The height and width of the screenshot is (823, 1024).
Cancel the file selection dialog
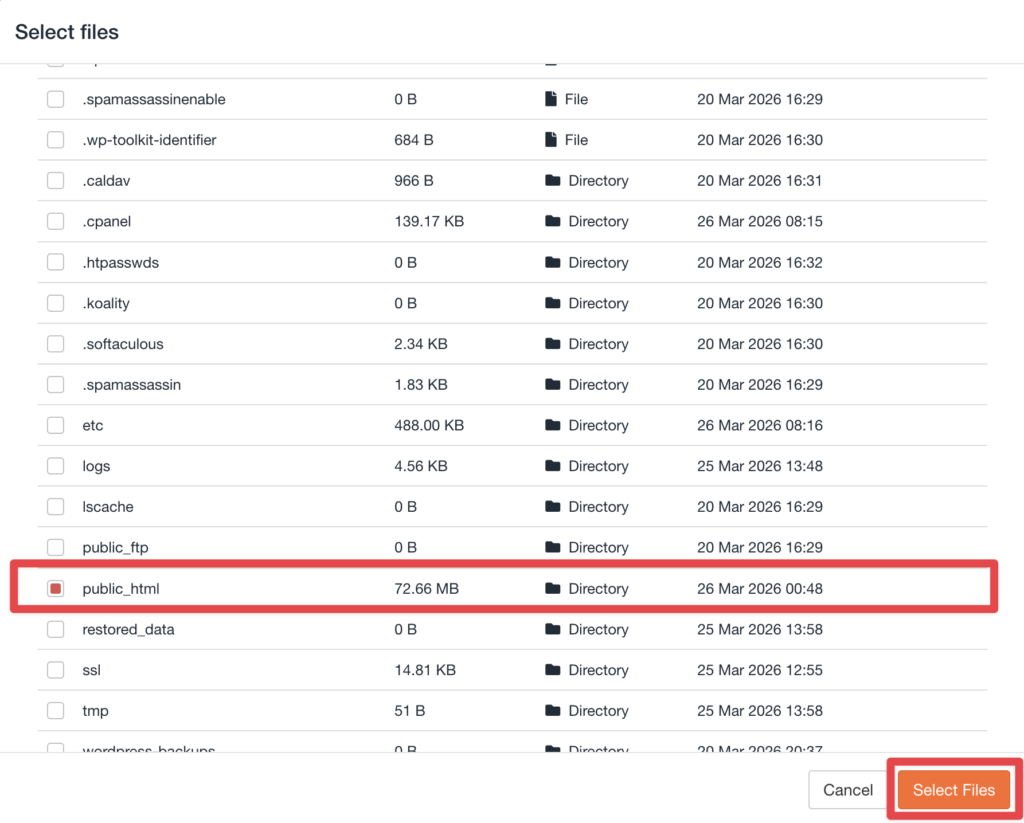pos(847,790)
